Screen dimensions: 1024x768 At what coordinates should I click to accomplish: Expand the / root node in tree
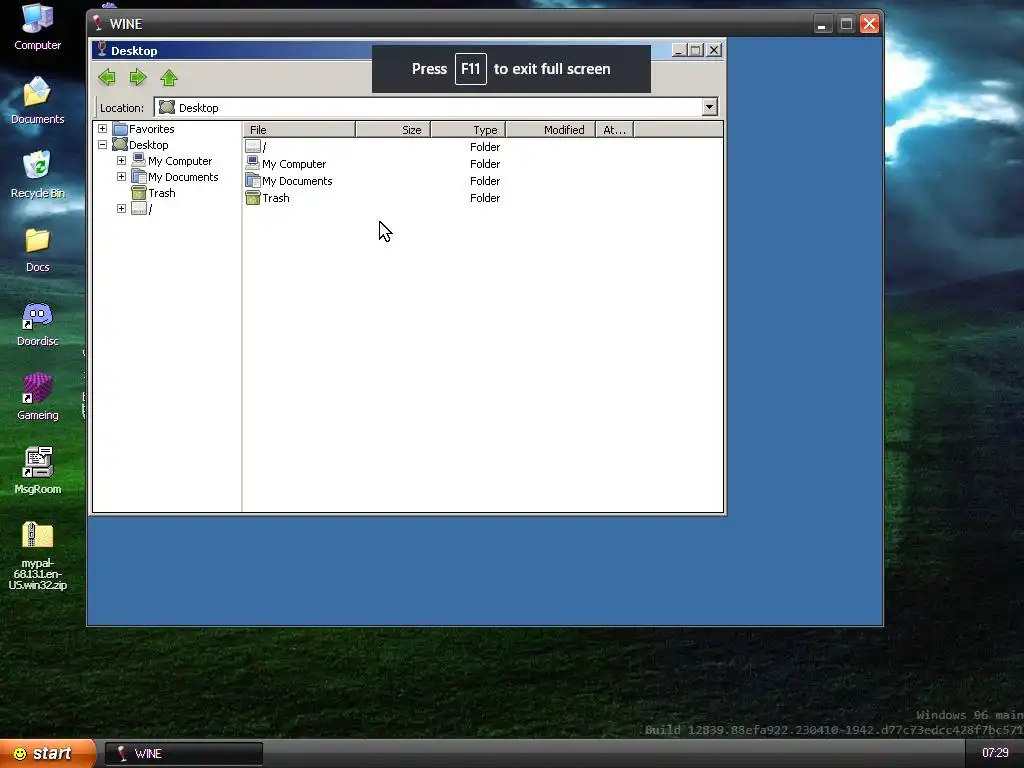coord(121,209)
